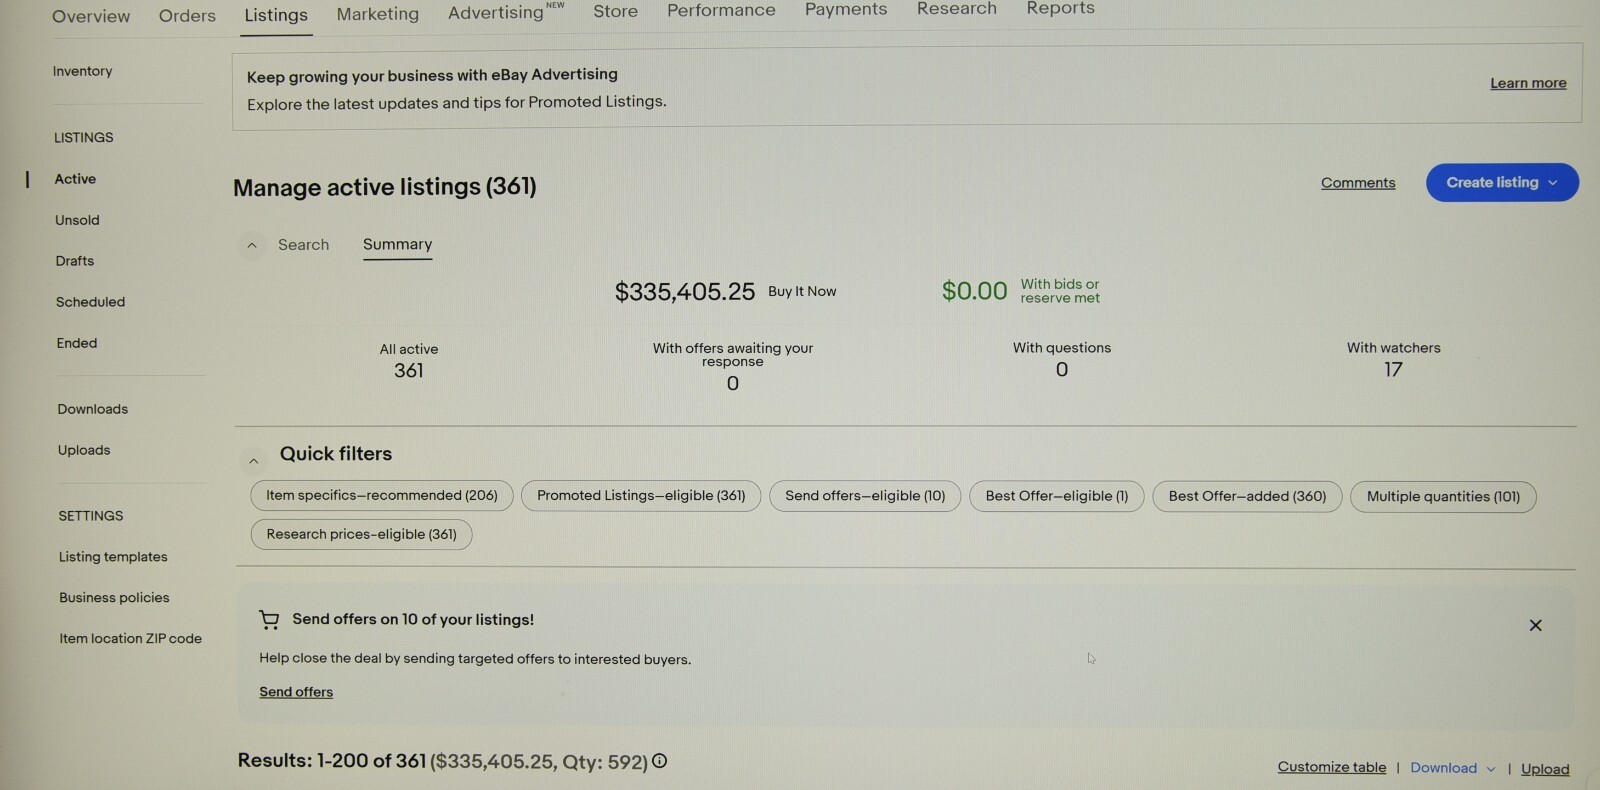The image size is (1600, 790).
Task: Click the Upload link
Action: coord(1545,769)
